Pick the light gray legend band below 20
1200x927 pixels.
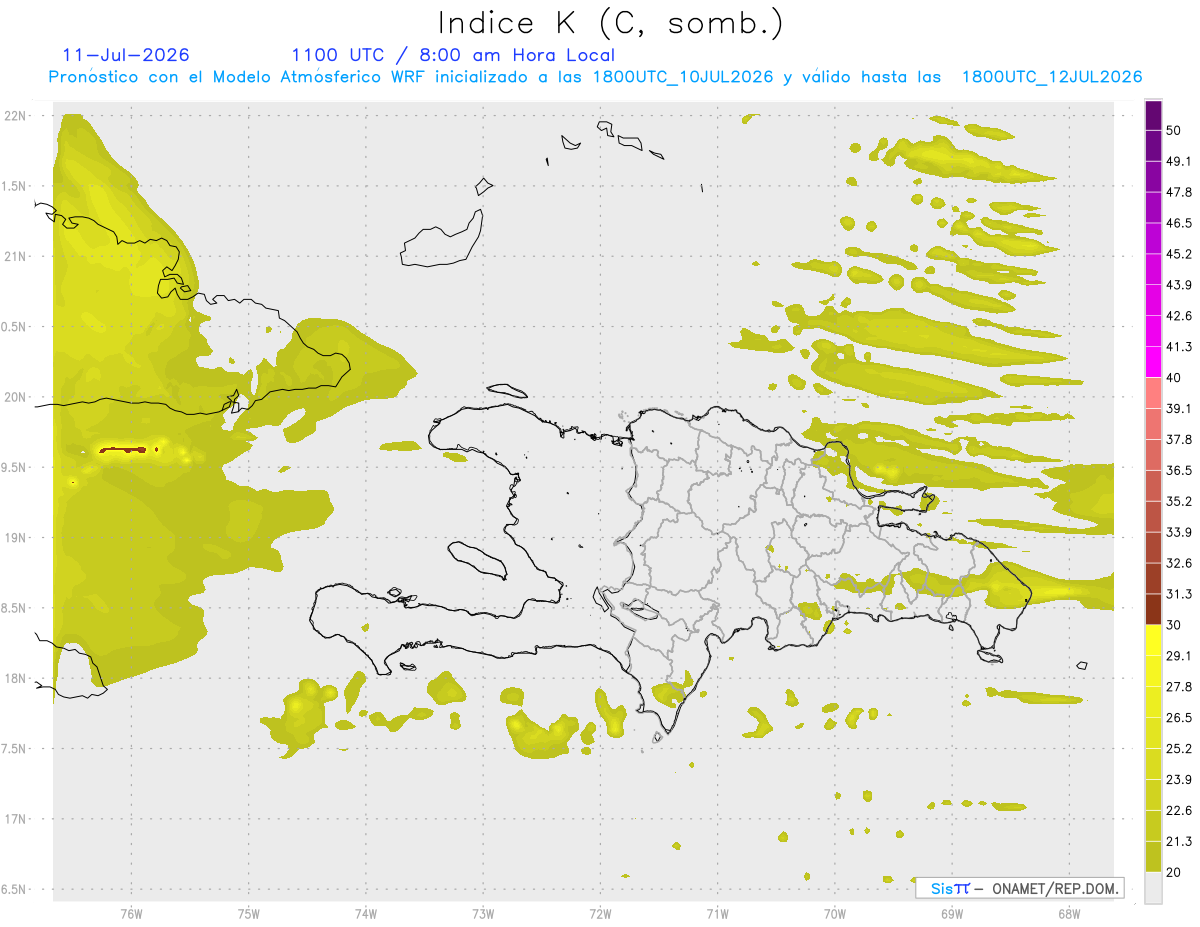(x=1153, y=888)
